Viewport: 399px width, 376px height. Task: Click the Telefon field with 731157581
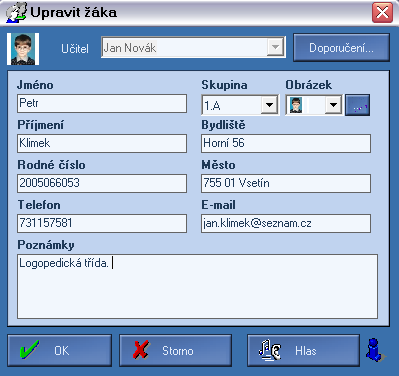(x=102, y=223)
